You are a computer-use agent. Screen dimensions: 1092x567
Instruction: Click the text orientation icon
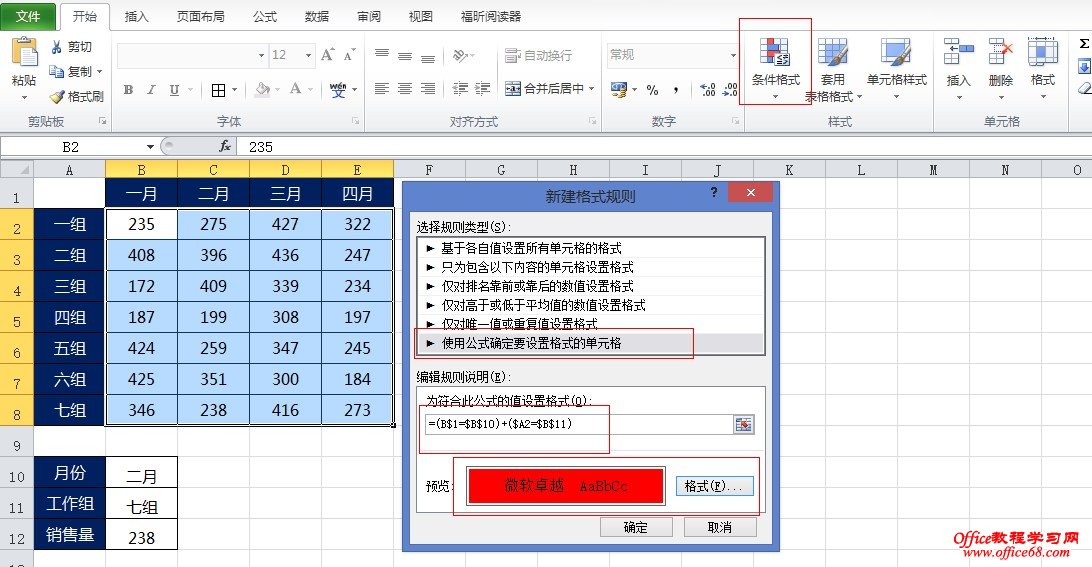click(460, 55)
